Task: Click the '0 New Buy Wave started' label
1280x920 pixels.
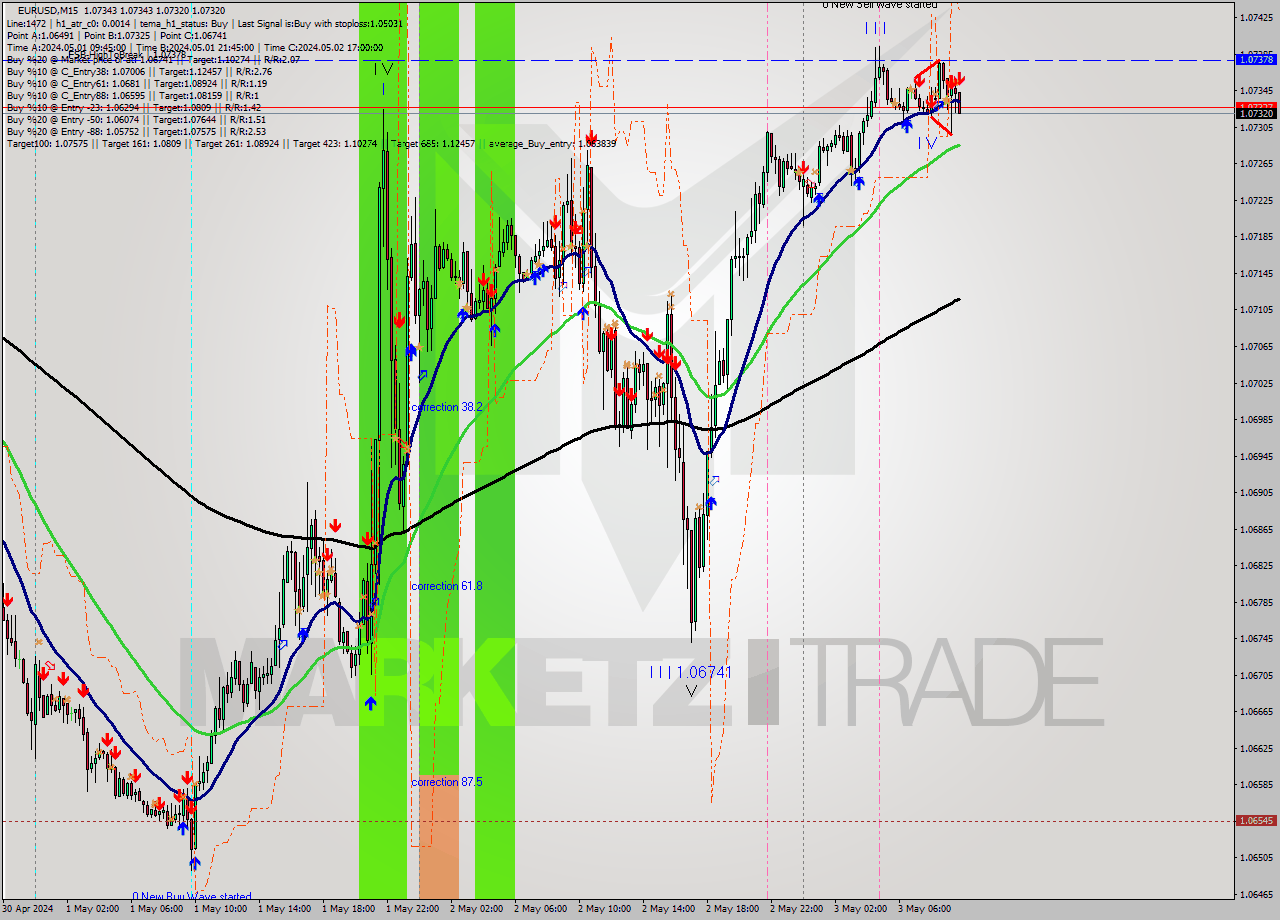Action: [x=192, y=897]
